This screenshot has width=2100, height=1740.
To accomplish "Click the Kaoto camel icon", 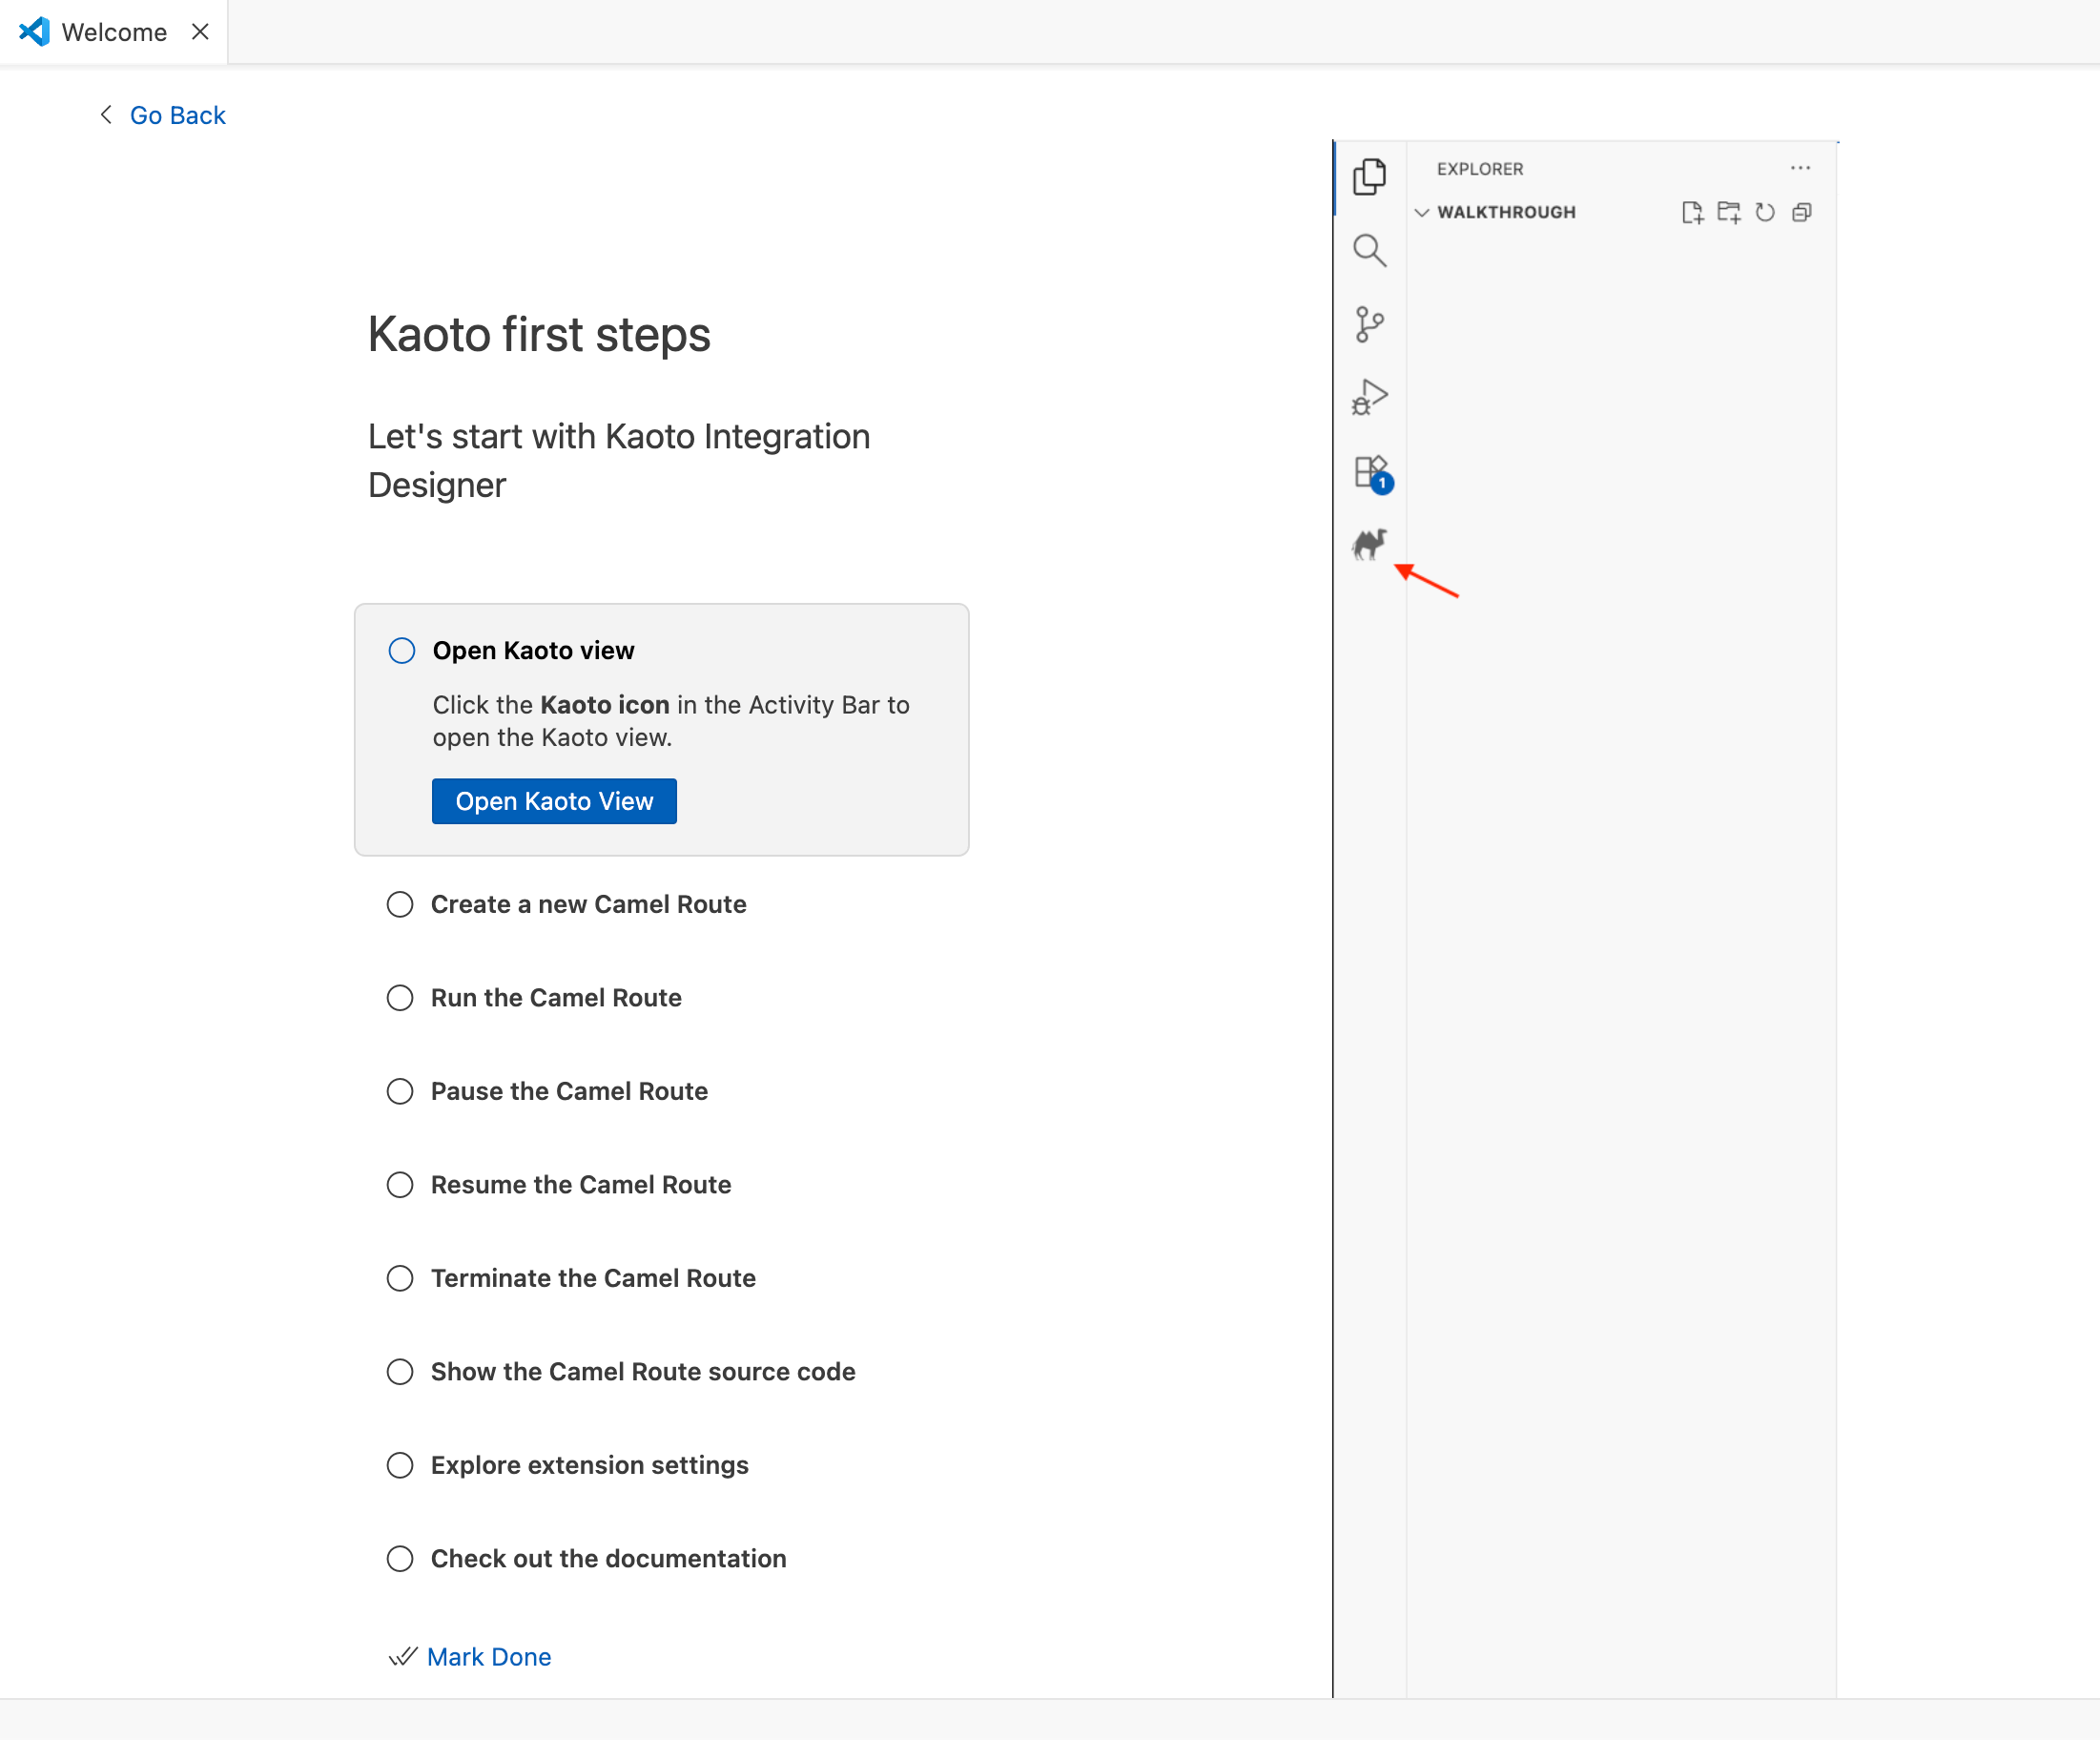I will coord(1369,544).
